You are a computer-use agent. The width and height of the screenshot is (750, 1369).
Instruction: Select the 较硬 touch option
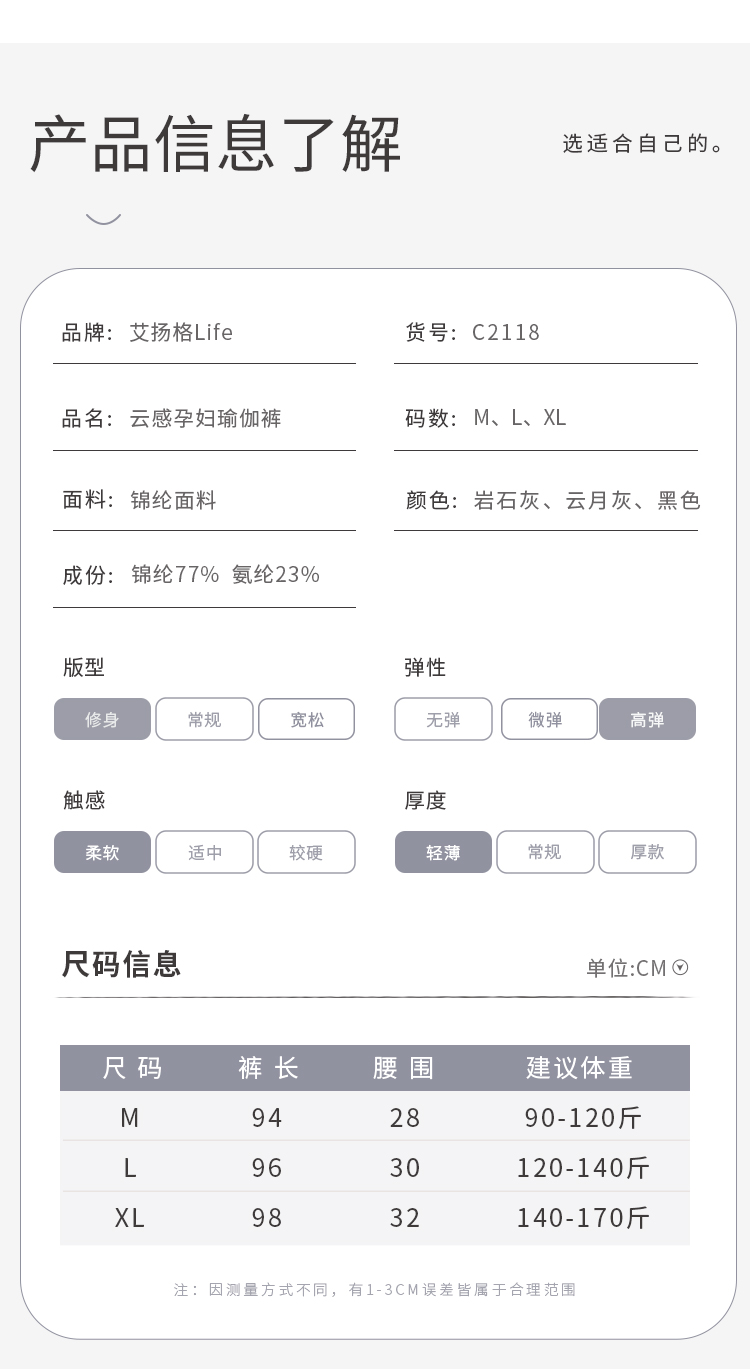(x=307, y=852)
